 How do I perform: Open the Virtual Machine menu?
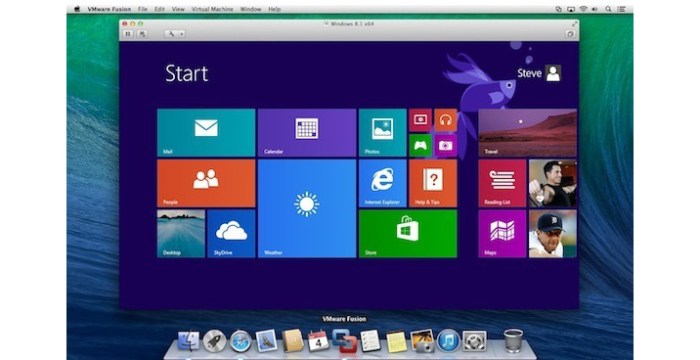tap(212, 9)
